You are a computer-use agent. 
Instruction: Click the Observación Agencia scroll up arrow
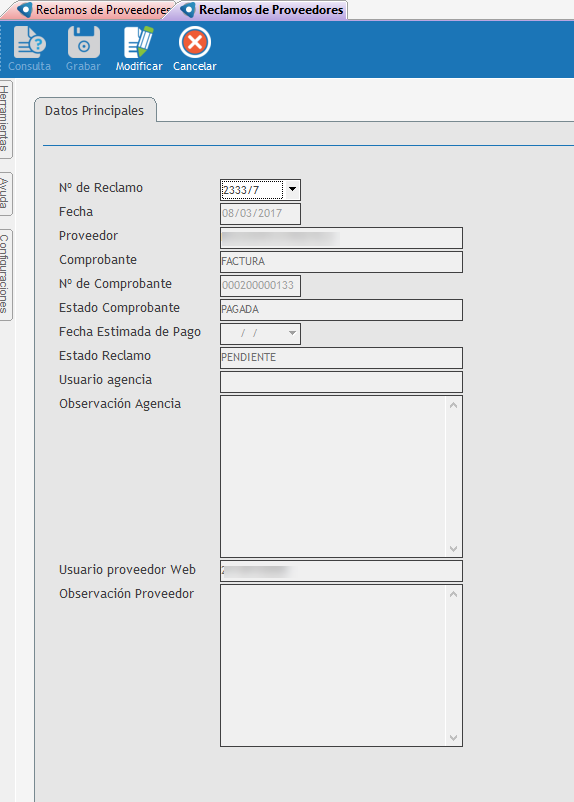(x=453, y=405)
